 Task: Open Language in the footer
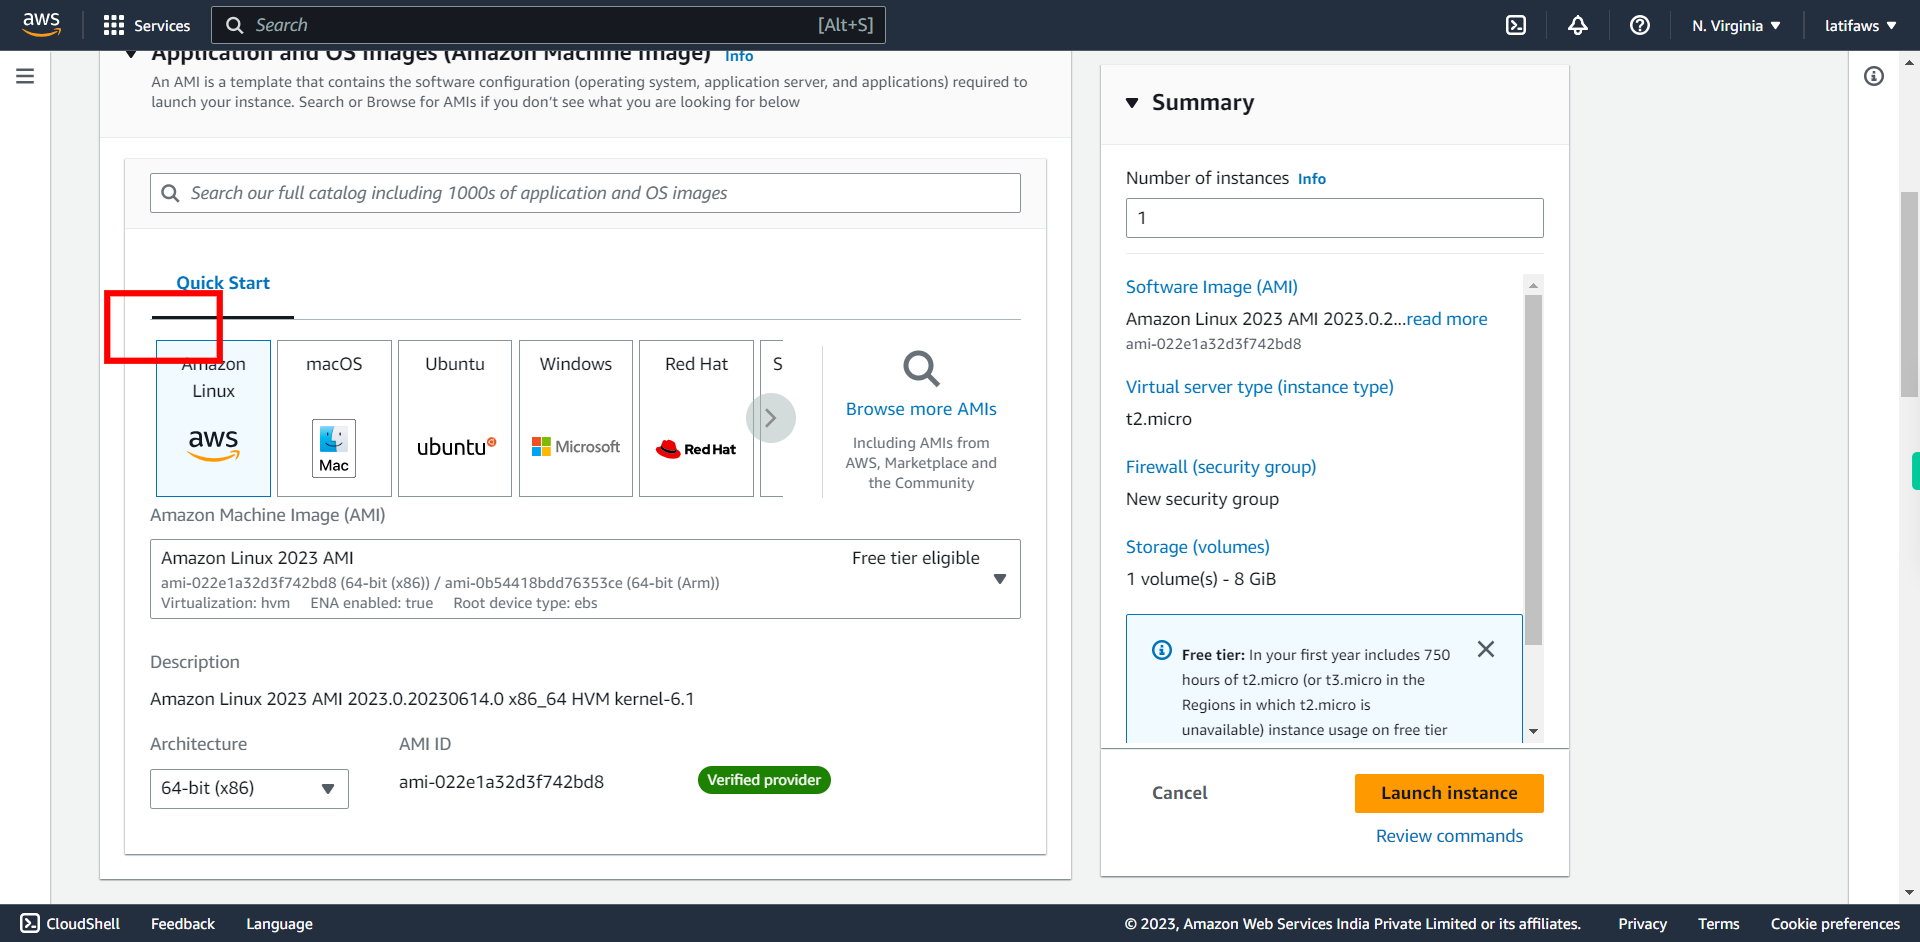(279, 924)
